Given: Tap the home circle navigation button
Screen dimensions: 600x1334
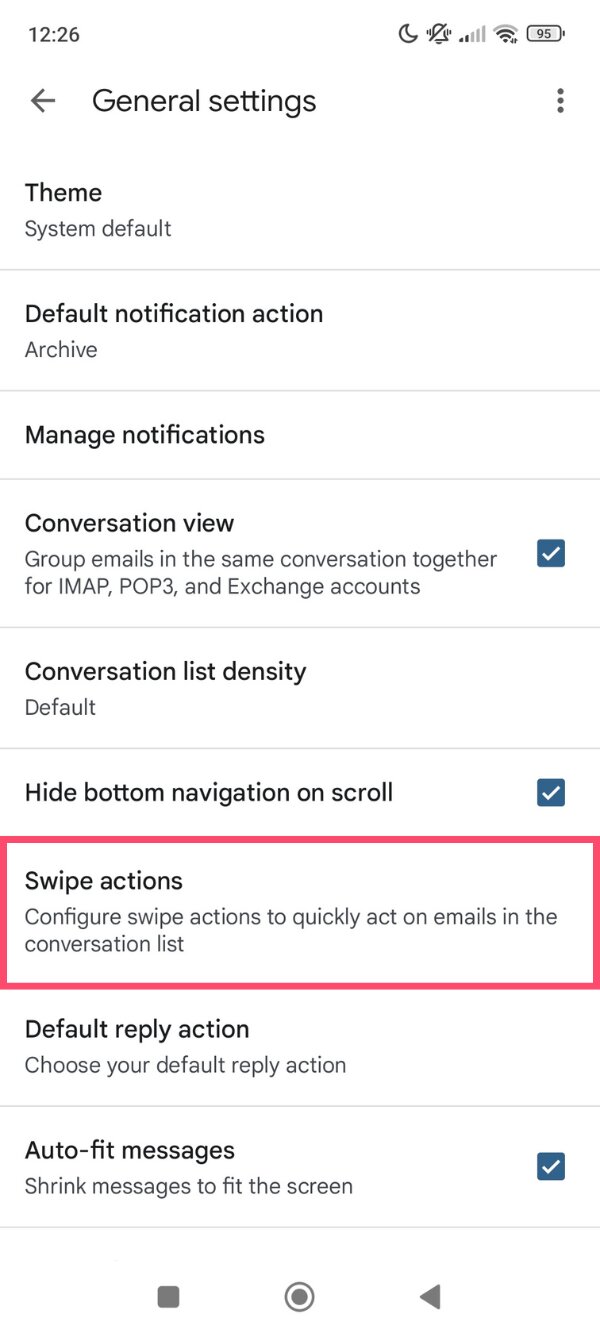Looking at the screenshot, I should [x=299, y=1296].
